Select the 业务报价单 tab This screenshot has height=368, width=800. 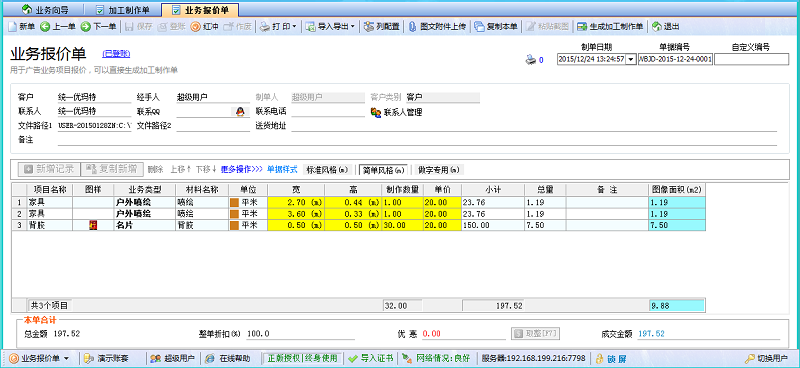[x=199, y=10]
